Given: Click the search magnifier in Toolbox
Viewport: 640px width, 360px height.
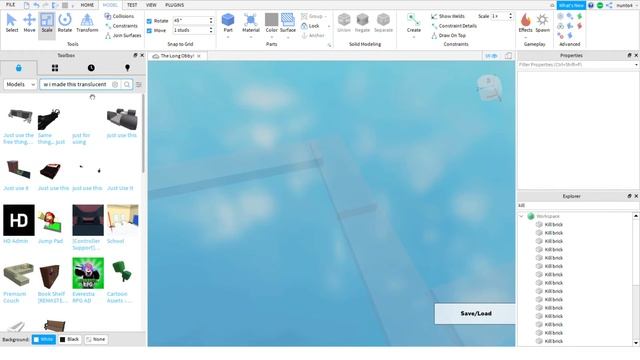Looking at the screenshot, I should coord(127,84).
